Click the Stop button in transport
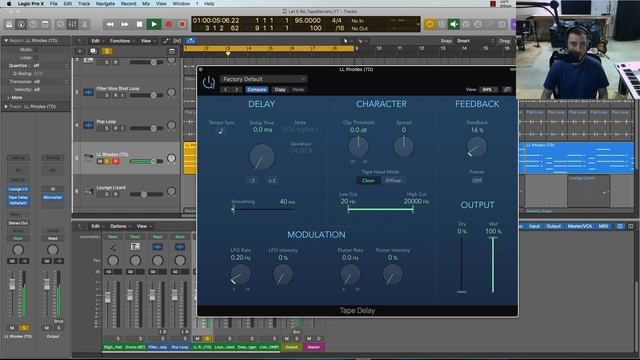 [139, 24]
